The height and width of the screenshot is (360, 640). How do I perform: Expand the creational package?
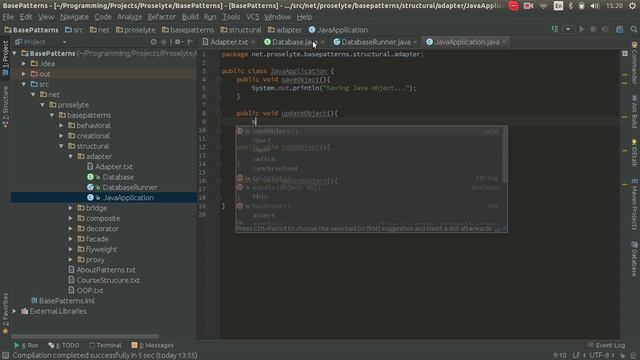tap(61, 136)
